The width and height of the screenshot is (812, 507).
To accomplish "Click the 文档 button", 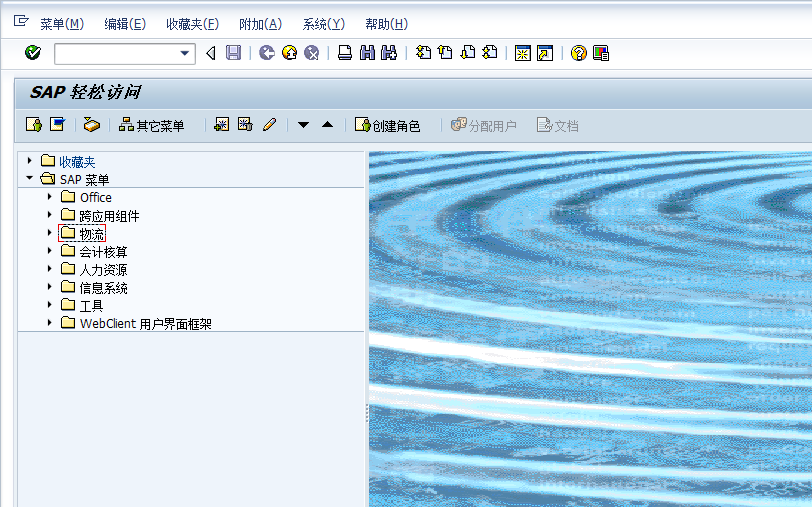I will pyautogui.click(x=558, y=125).
